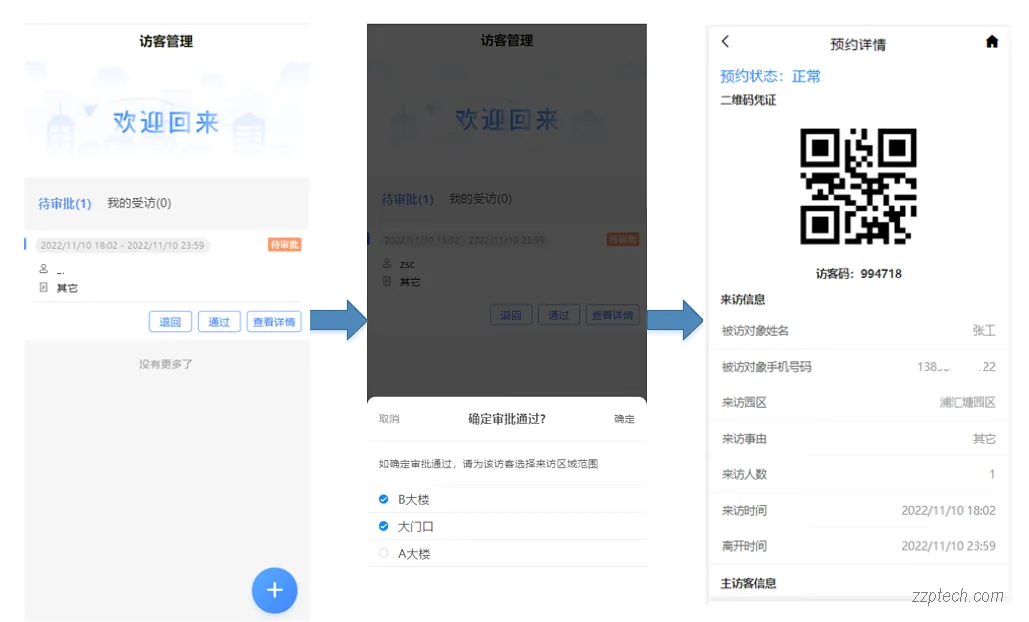This screenshot has width=1029, height=622.
Task: Switch to 我的受访(0) tab in first screen
Action: coord(139,203)
